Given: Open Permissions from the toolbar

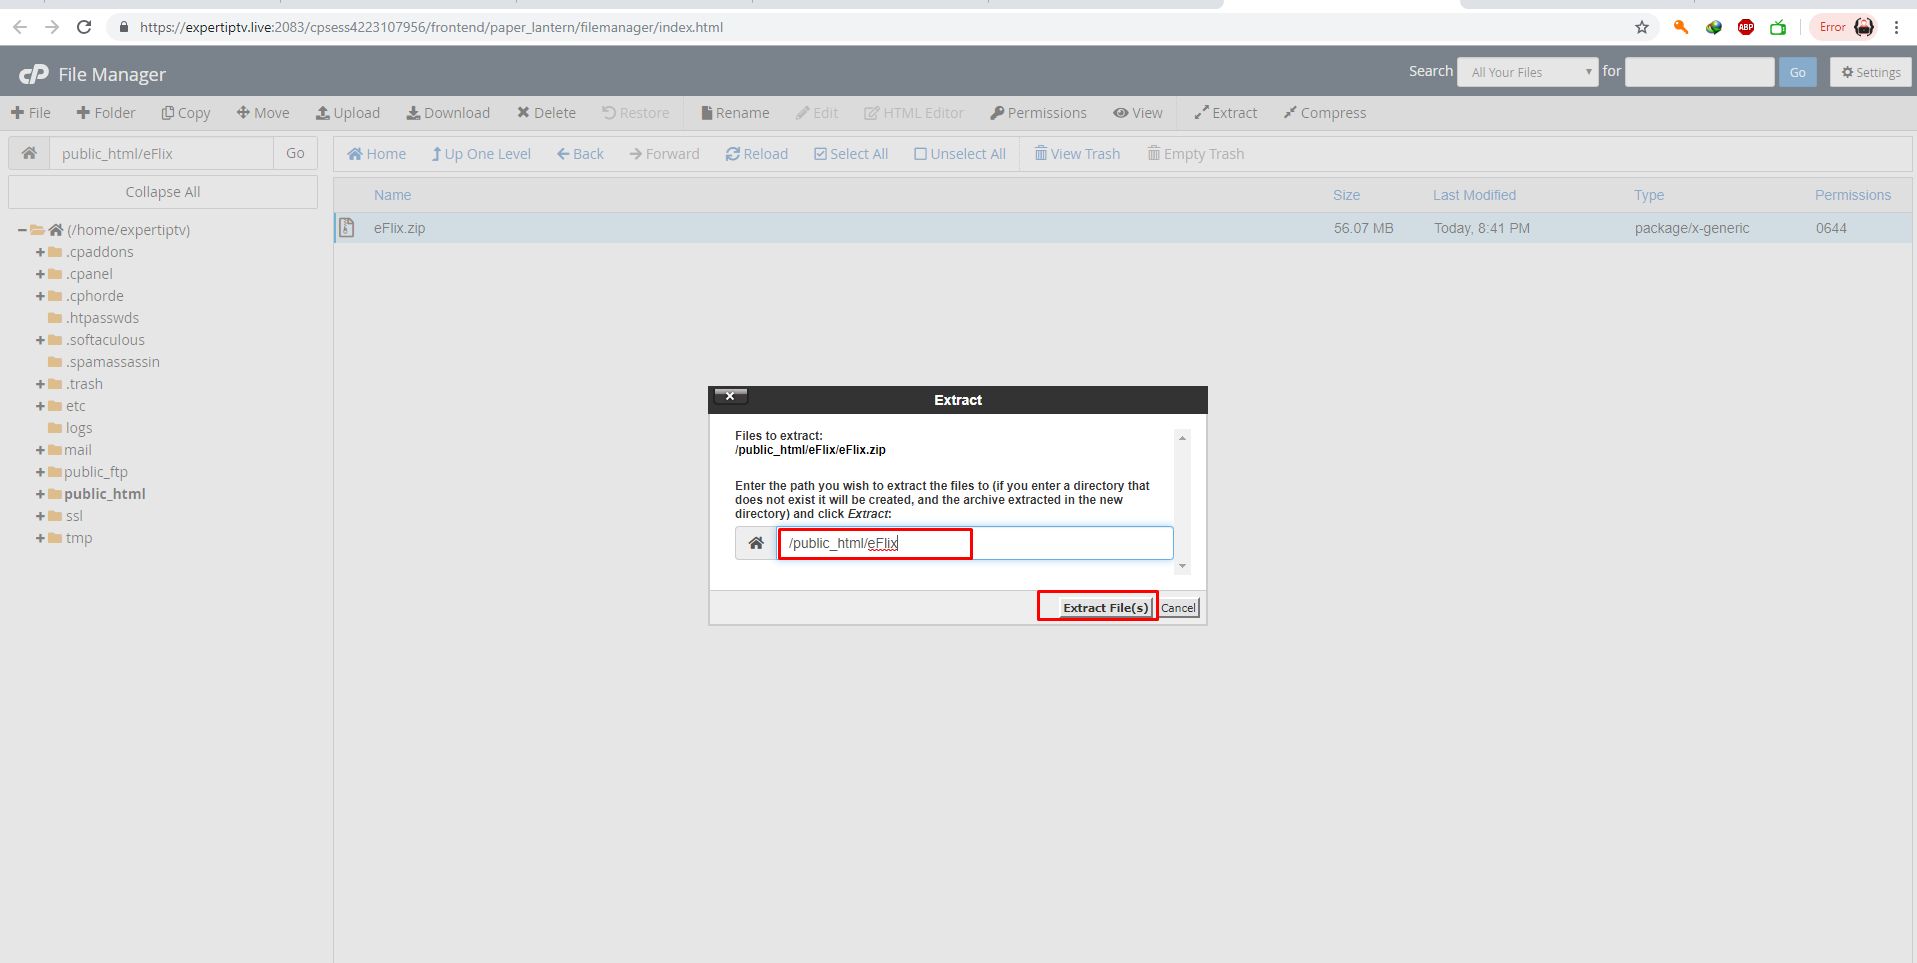Looking at the screenshot, I should (1038, 113).
